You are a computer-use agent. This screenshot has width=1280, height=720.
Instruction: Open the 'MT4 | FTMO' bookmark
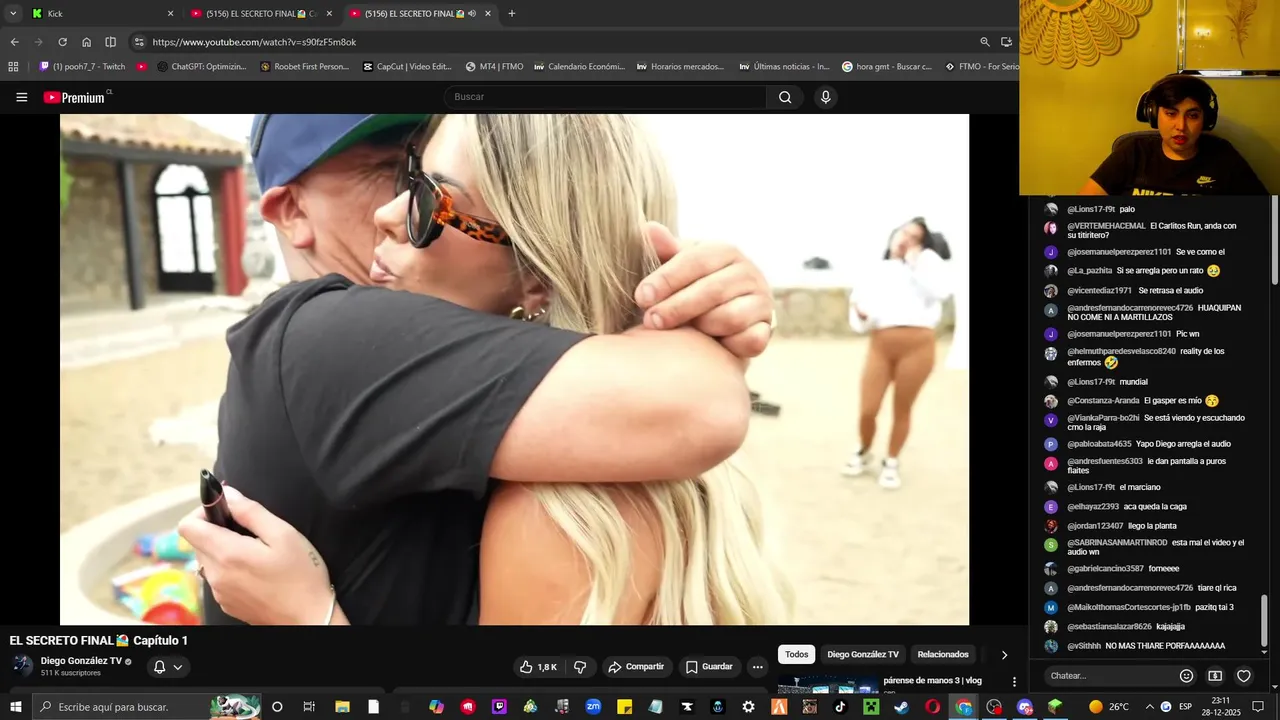click(494, 67)
